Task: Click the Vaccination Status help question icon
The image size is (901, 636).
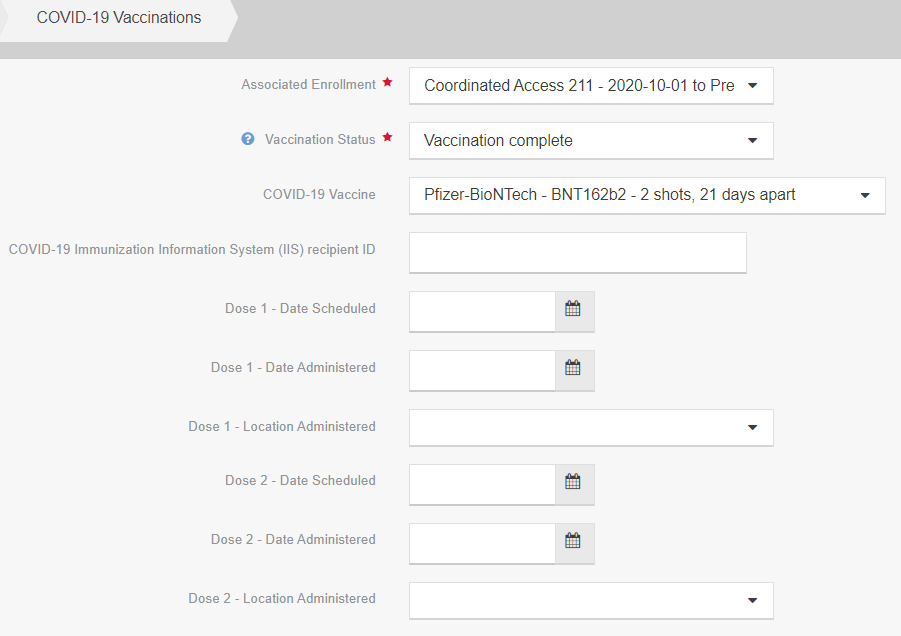Action: tap(248, 140)
